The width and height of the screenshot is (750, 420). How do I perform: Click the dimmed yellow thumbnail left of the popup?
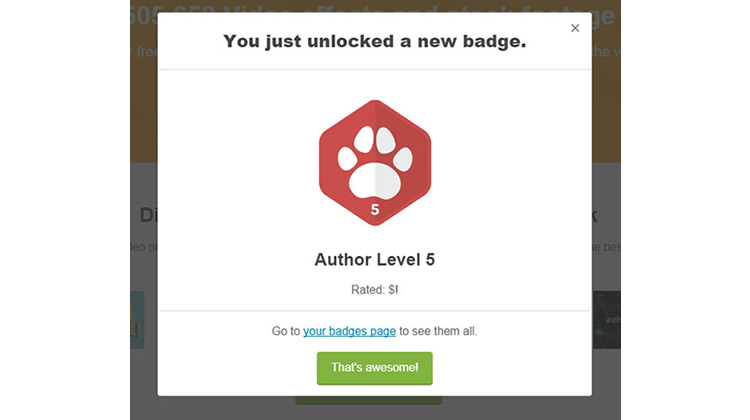pos(137,320)
